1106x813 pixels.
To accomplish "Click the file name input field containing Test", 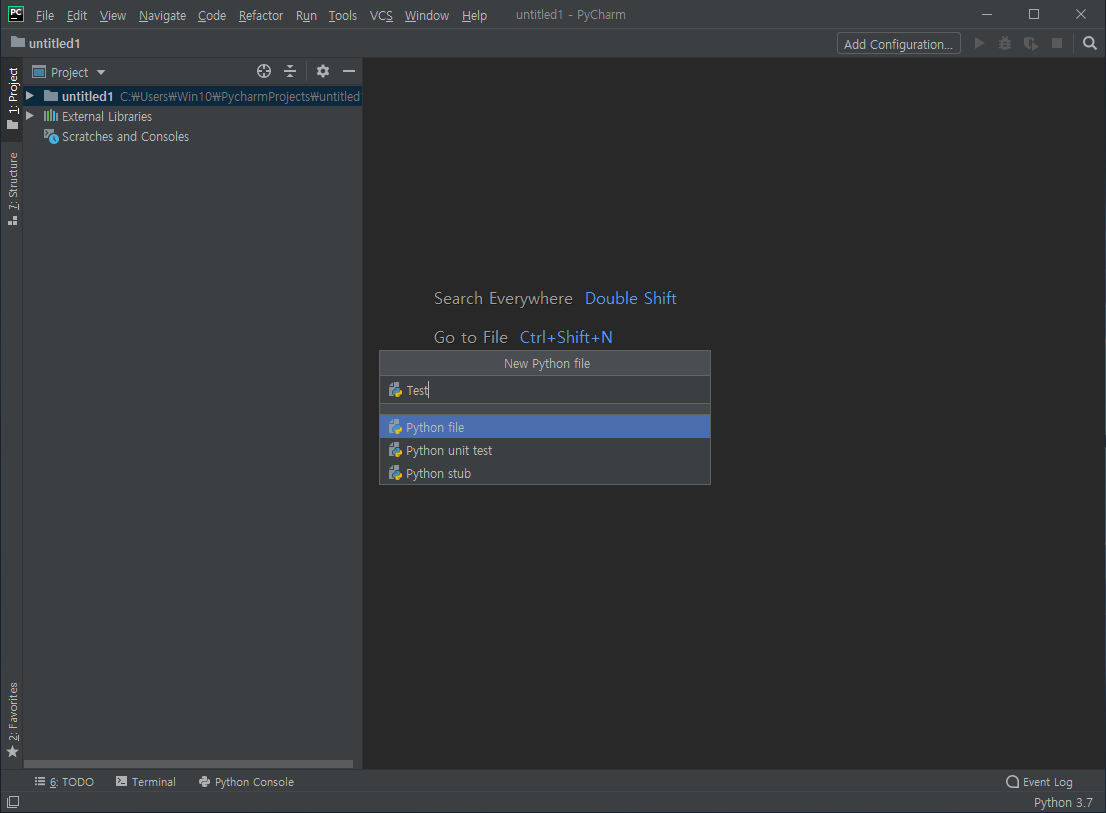I will coord(545,390).
